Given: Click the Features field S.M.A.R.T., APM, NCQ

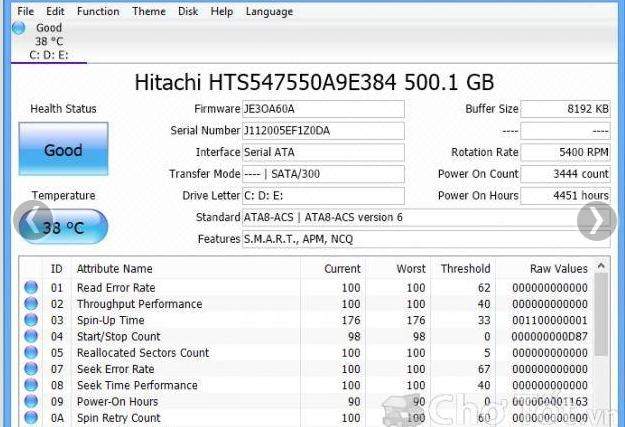Looking at the screenshot, I should pos(426,239).
